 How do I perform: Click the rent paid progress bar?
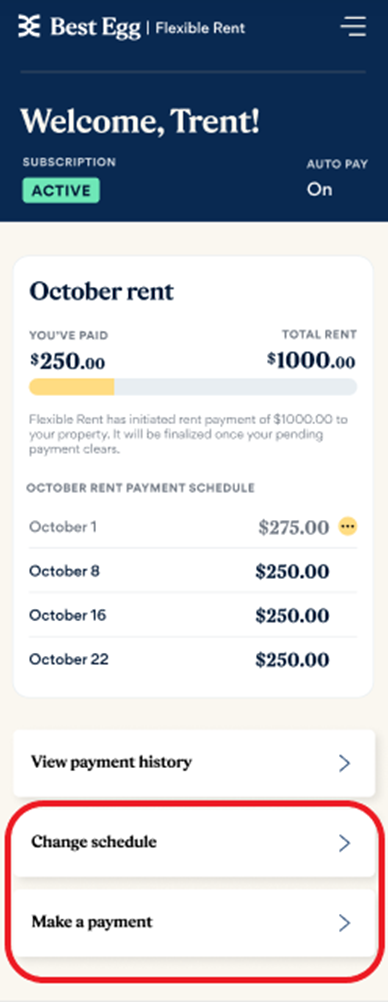tap(193, 387)
